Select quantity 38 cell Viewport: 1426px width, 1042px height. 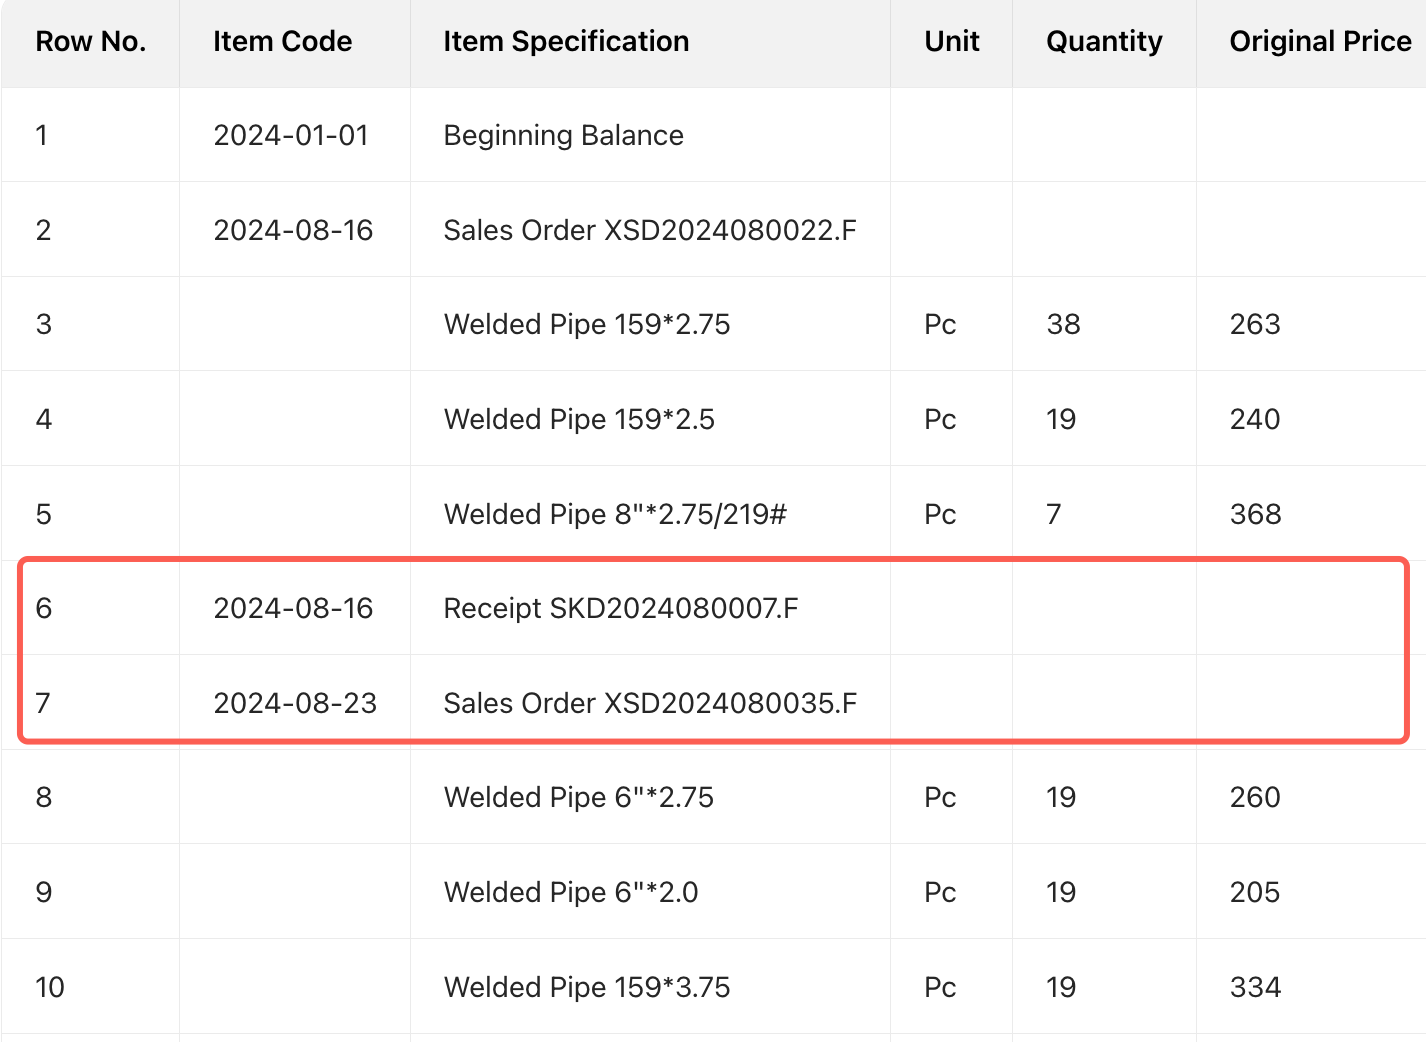click(x=1063, y=325)
